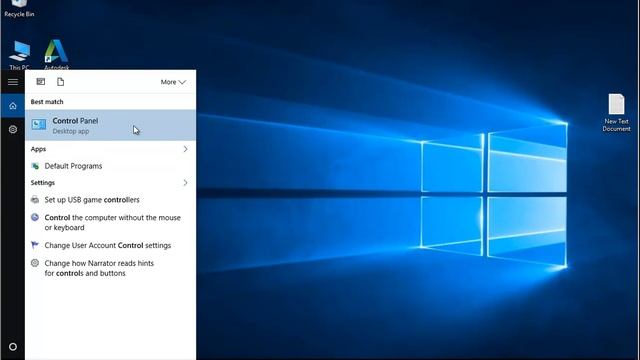The width and height of the screenshot is (640, 360).
Task: Click the Ease of Access icon in the results
Action: [35, 217]
